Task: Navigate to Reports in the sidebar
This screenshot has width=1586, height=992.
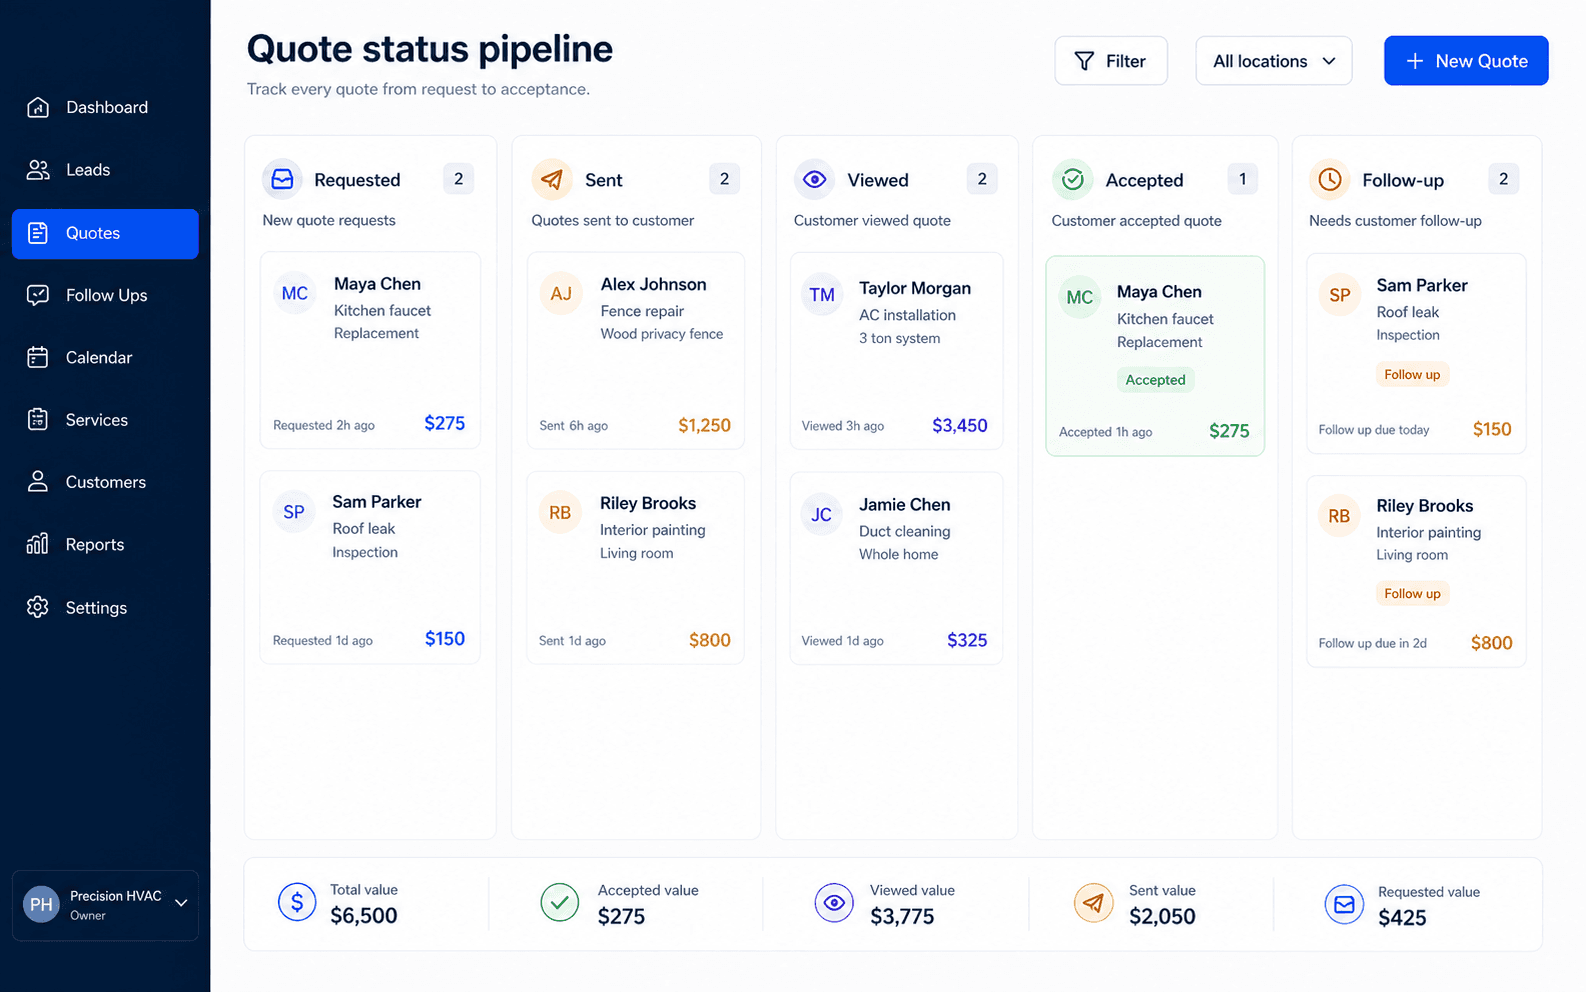Action: click(105, 544)
